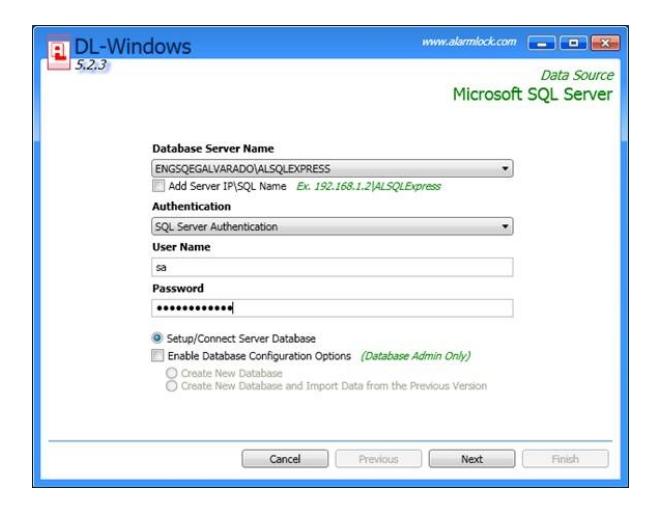Viewport: 656px width, 508px height.
Task: Select Create New Database and Import Data option
Action: pos(172,386)
